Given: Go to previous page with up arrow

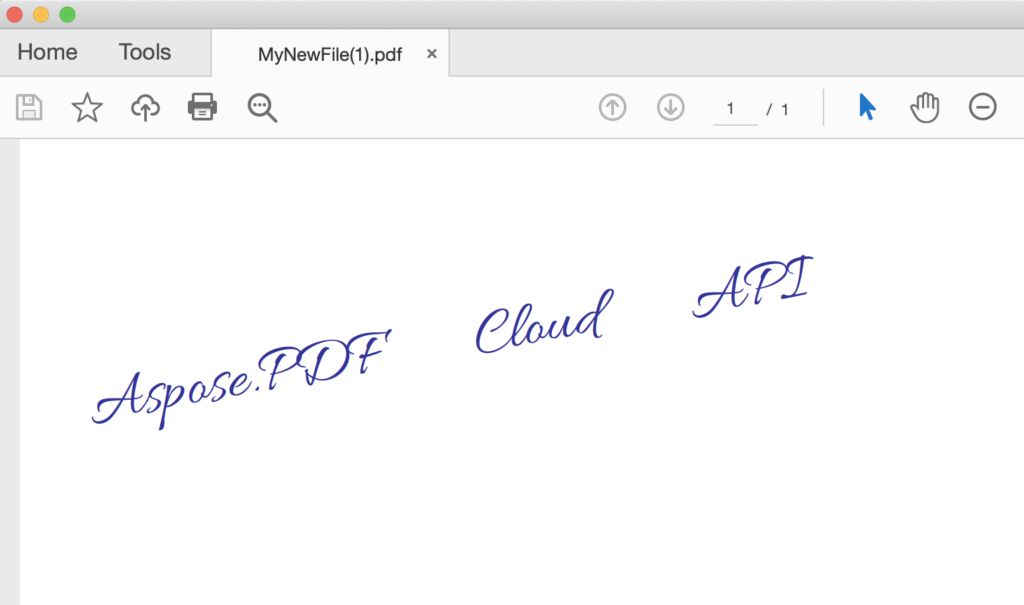Looking at the screenshot, I should [x=613, y=107].
